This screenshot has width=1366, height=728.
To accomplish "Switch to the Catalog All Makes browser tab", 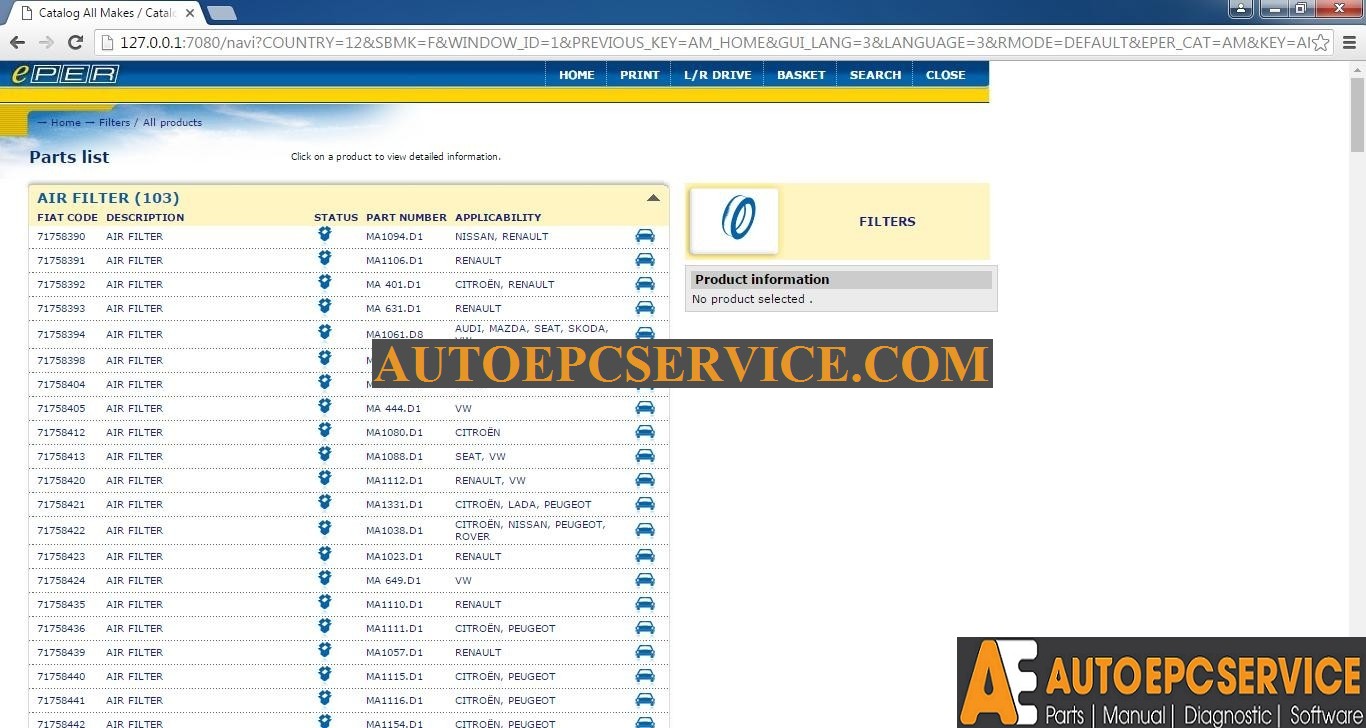I will click(100, 13).
